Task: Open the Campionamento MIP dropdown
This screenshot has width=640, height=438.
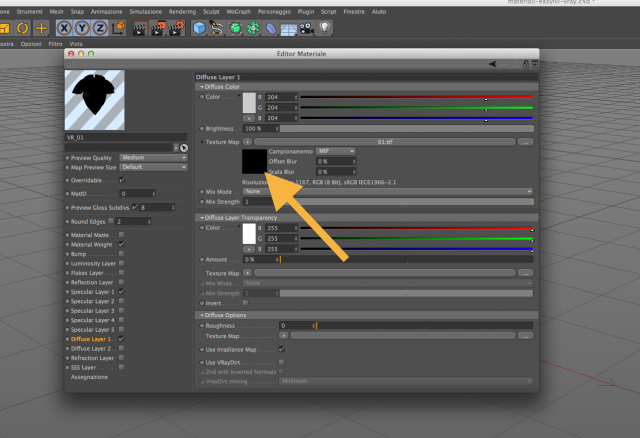Action: pyautogui.click(x=336, y=151)
